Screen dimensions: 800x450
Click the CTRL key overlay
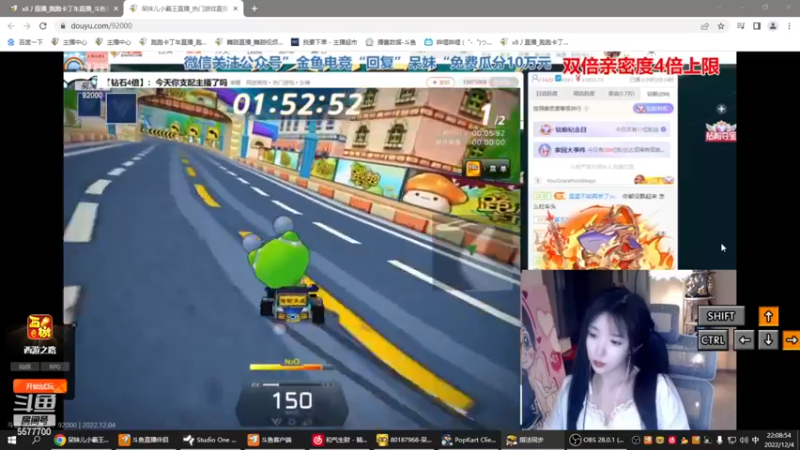pyautogui.click(x=712, y=340)
